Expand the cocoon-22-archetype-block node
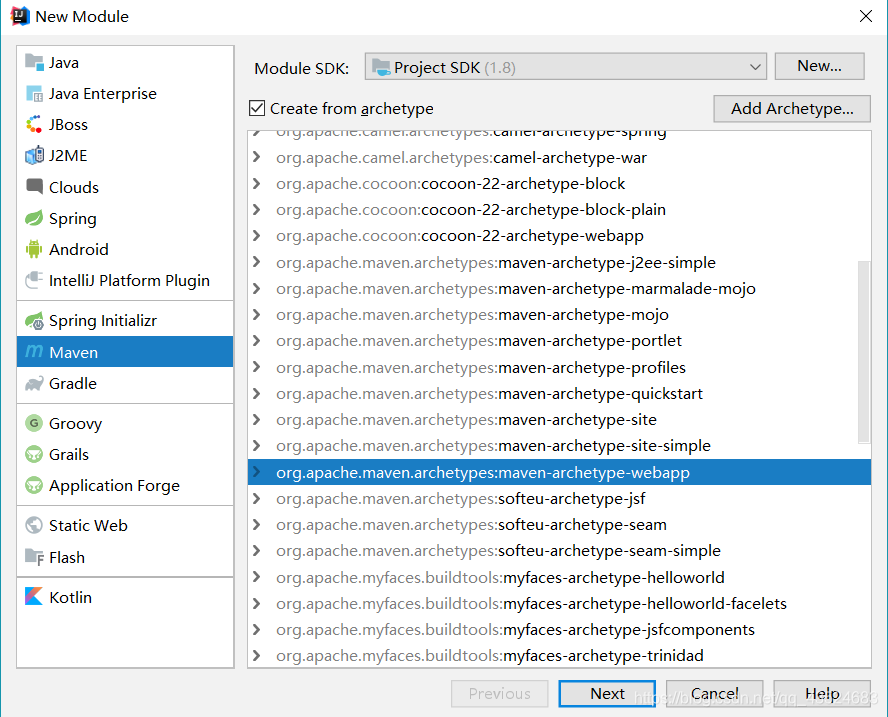This screenshot has height=717, width=888. [x=257, y=183]
